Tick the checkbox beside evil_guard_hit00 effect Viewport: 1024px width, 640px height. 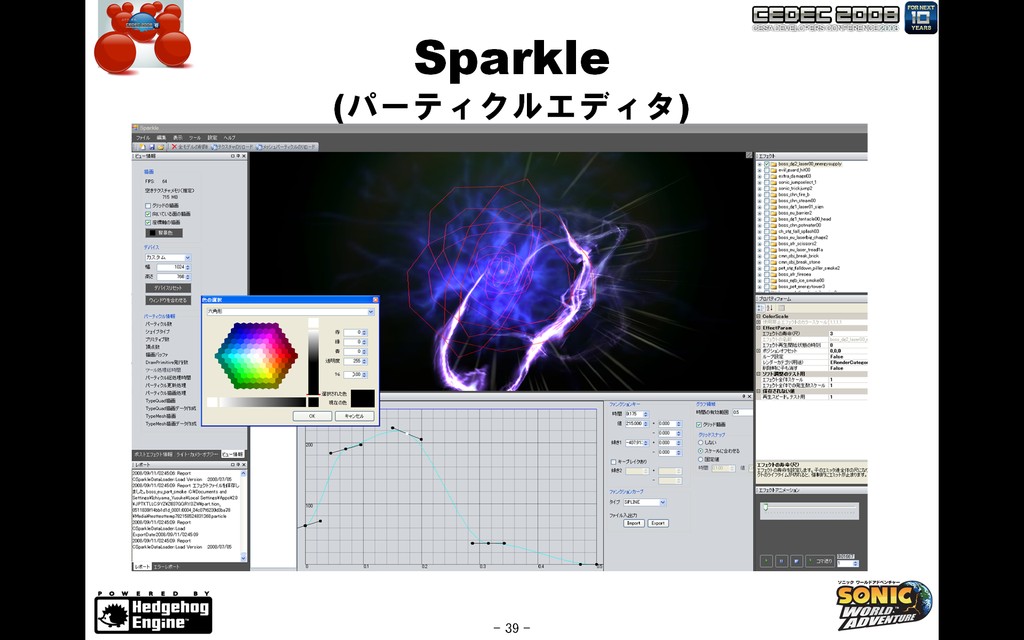pos(767,170)
